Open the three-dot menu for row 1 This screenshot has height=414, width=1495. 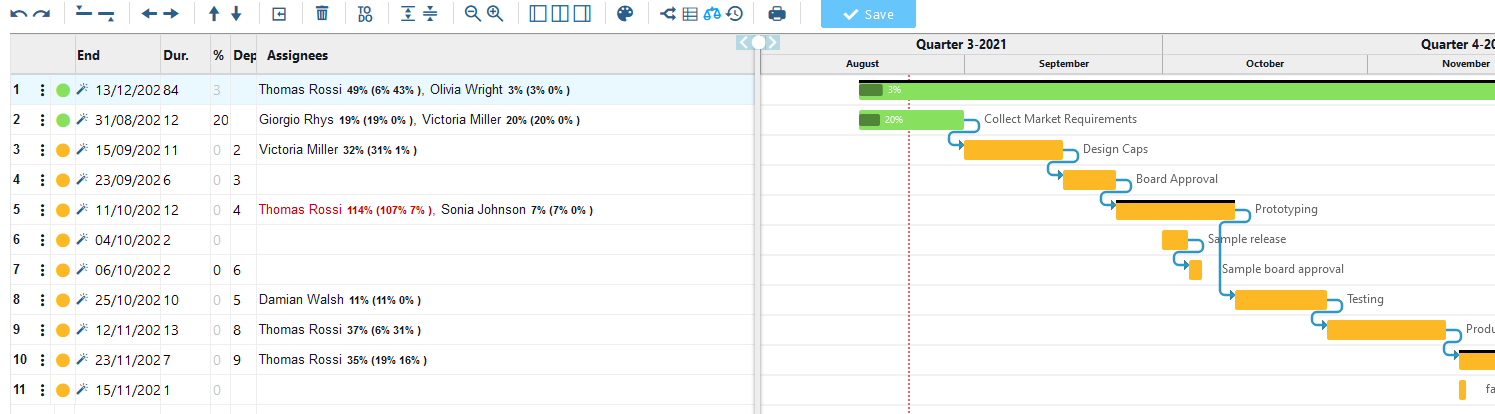click(42, 90)
